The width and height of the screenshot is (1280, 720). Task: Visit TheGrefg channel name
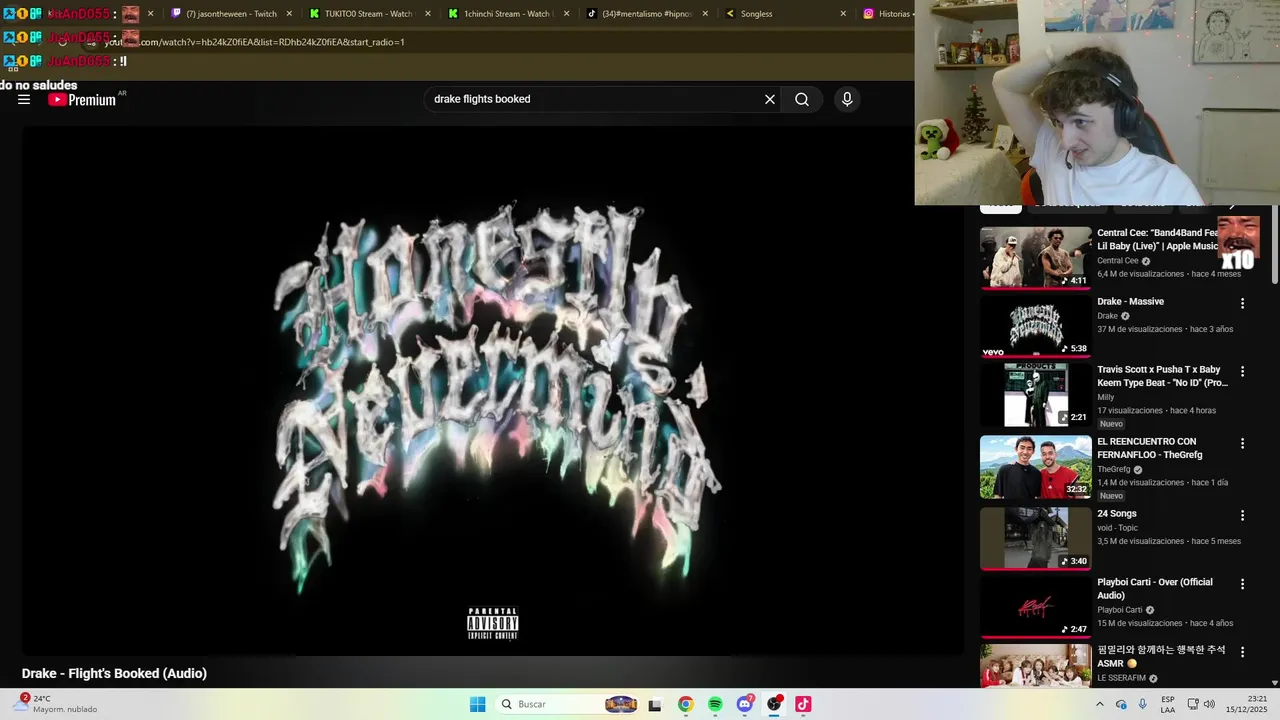point(1114,469)
